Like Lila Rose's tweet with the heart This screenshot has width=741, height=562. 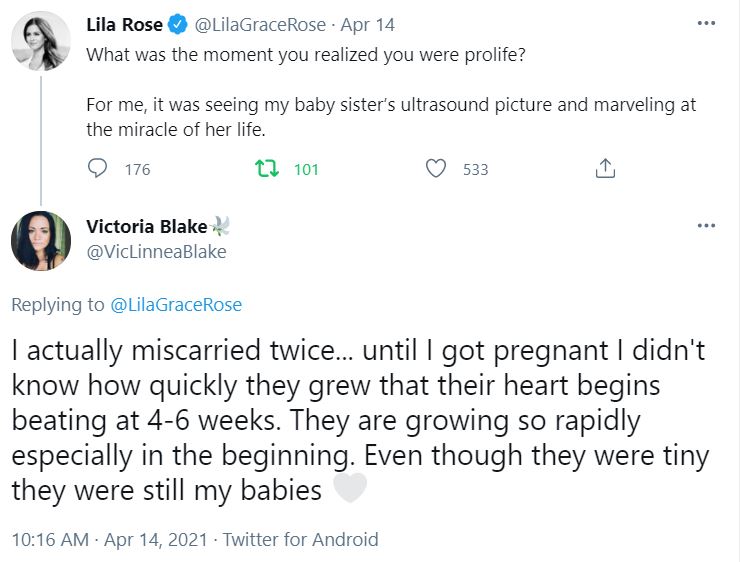click(436, 169)
